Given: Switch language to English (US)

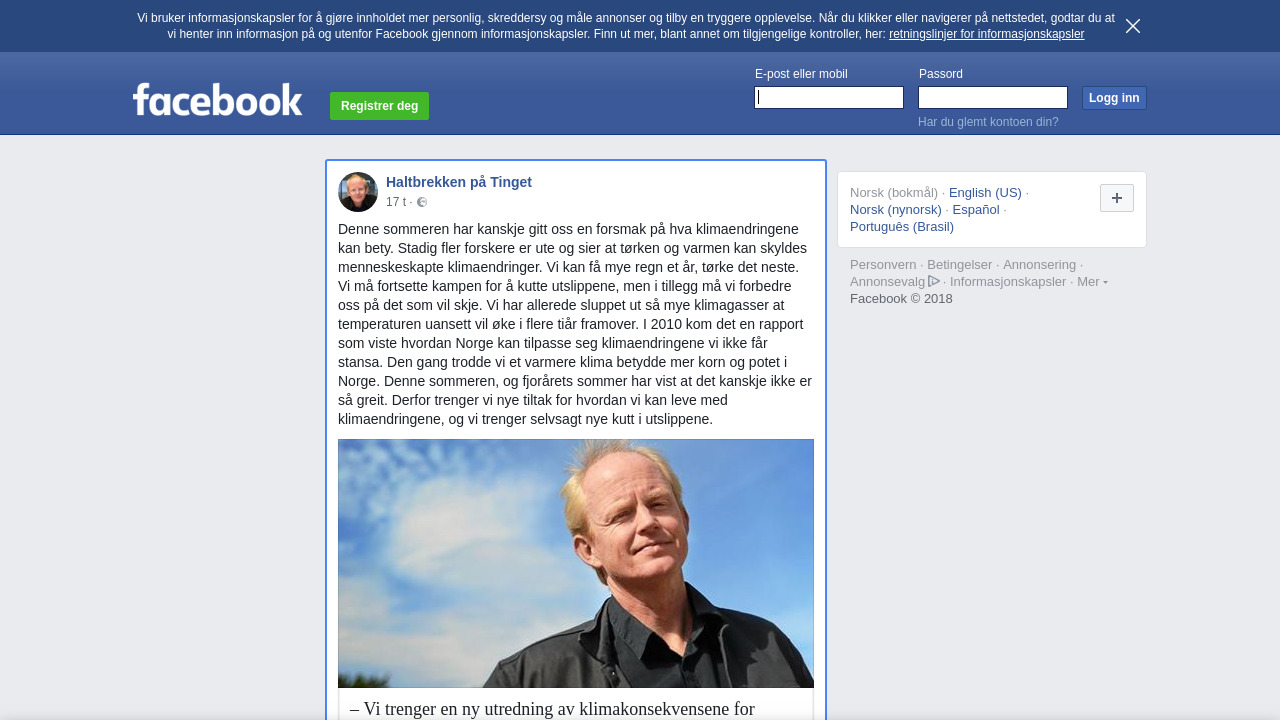Looking at the screenshot, I should point(985,193).
